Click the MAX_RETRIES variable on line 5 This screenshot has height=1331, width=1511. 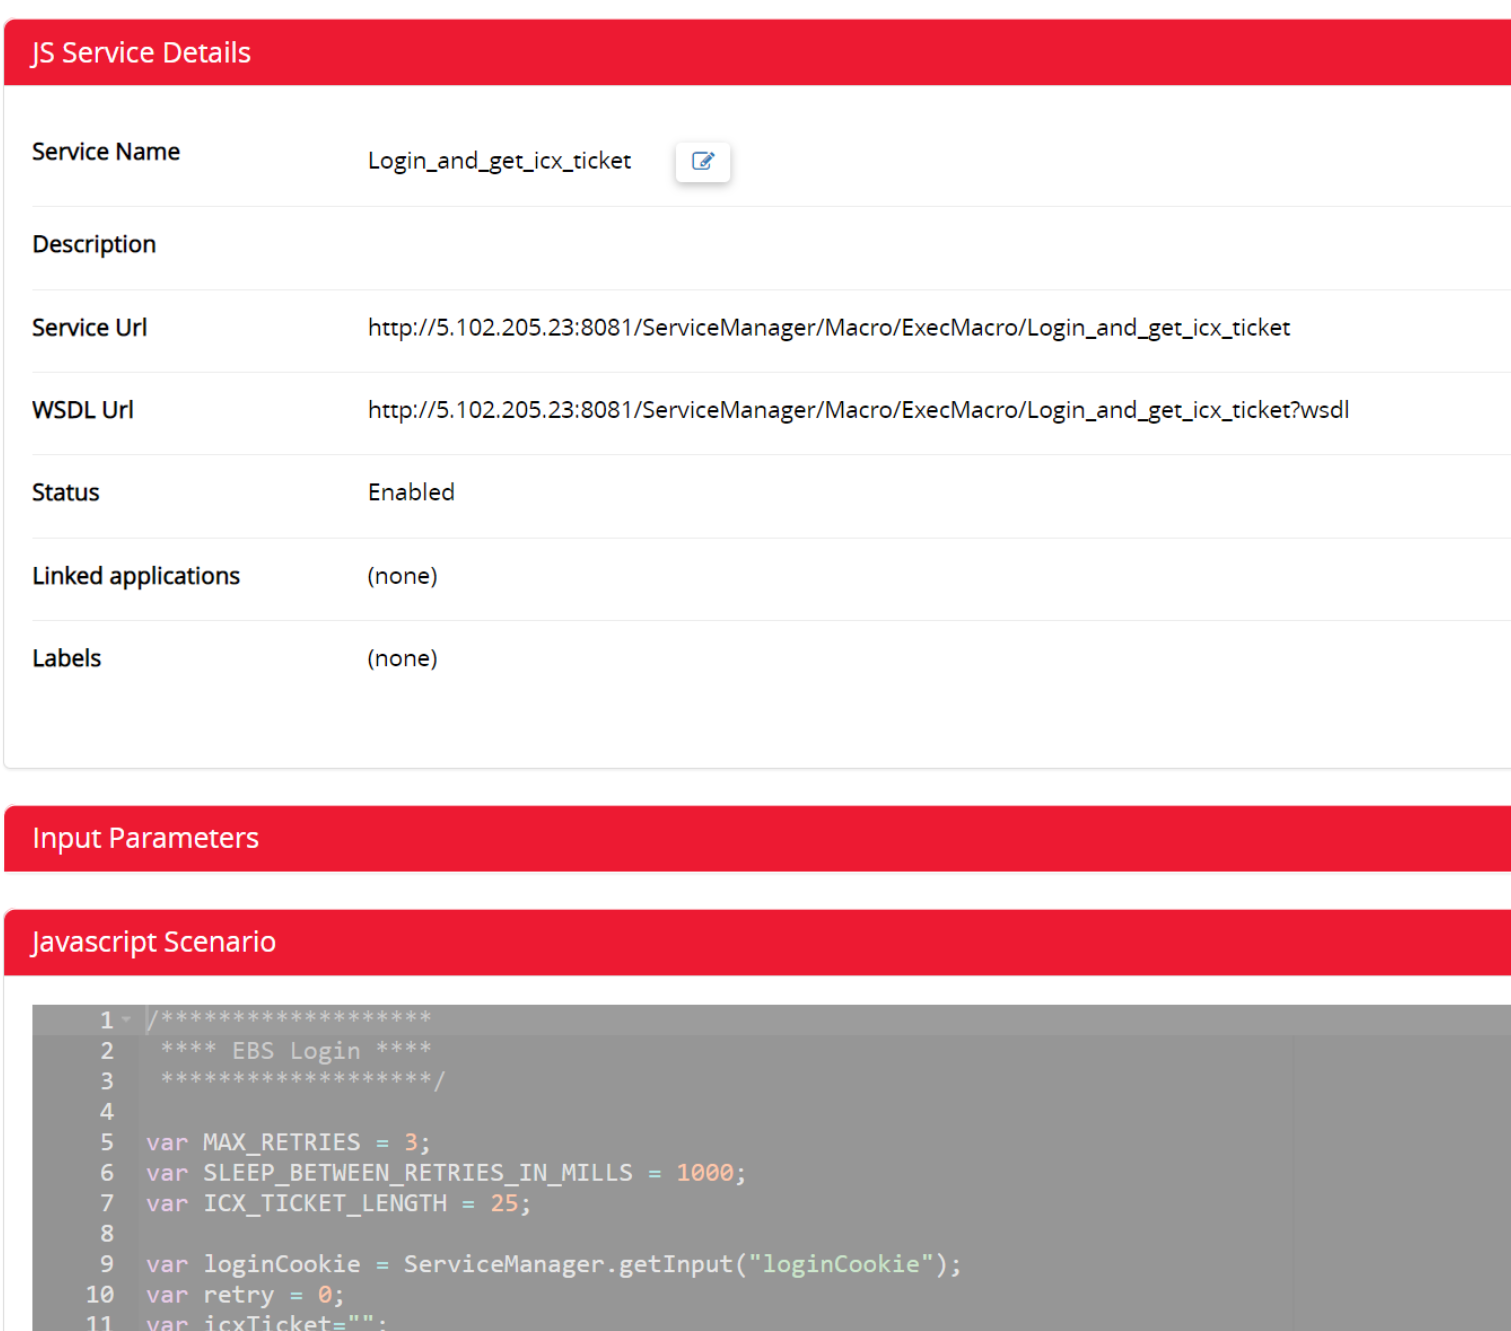[x=281, y=1141]
